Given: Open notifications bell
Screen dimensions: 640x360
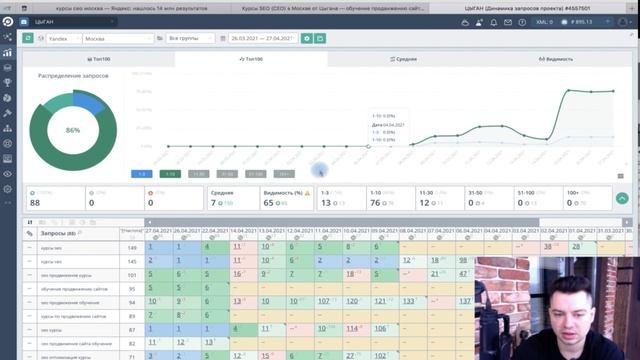Looking at the screenshot, I should [x=493, y=22].
